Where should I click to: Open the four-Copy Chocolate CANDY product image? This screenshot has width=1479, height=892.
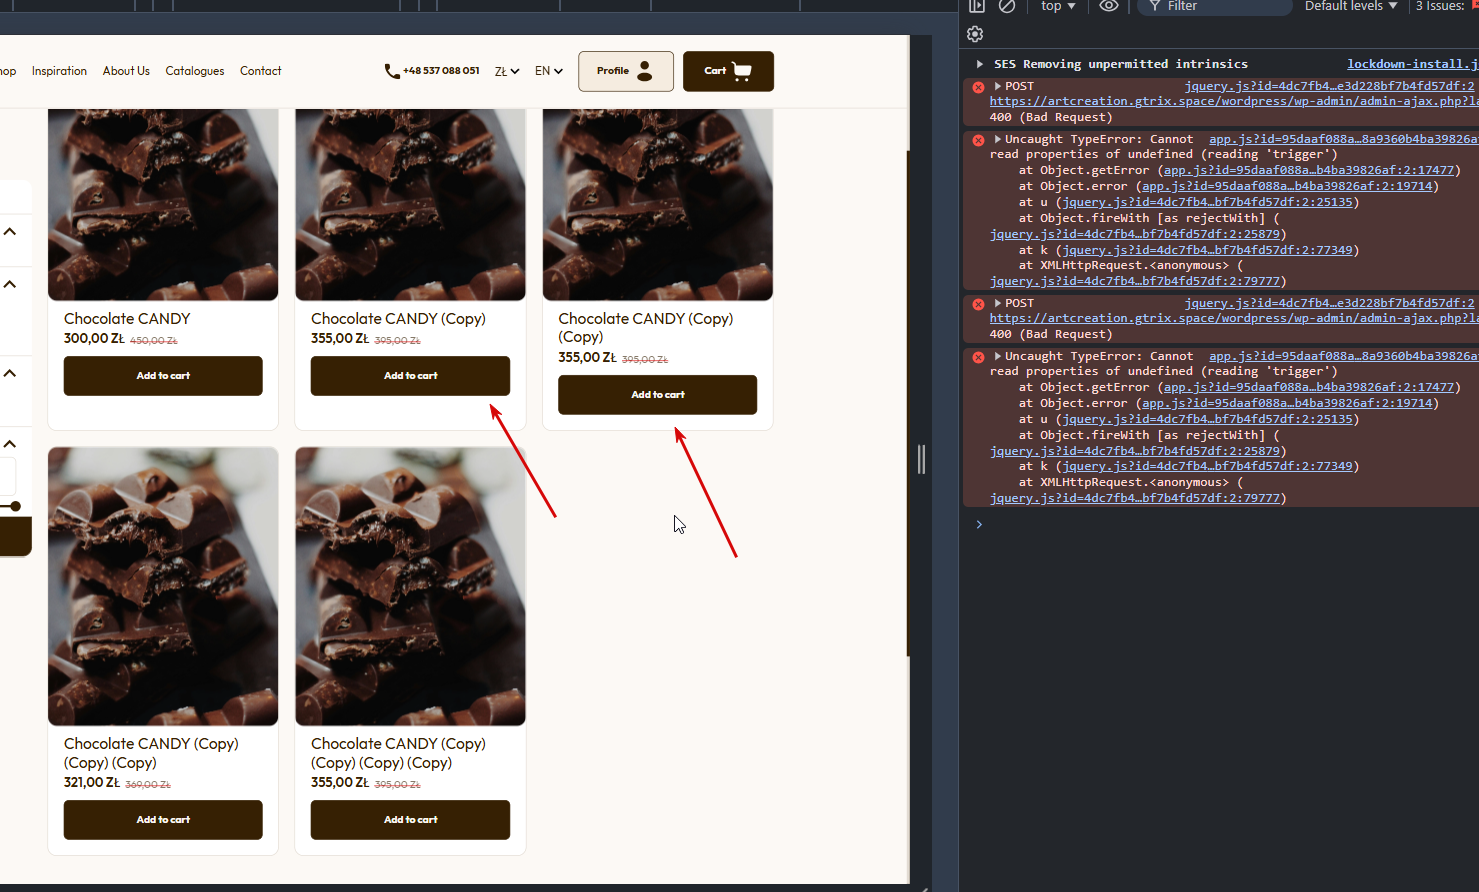tap(410, 586)
